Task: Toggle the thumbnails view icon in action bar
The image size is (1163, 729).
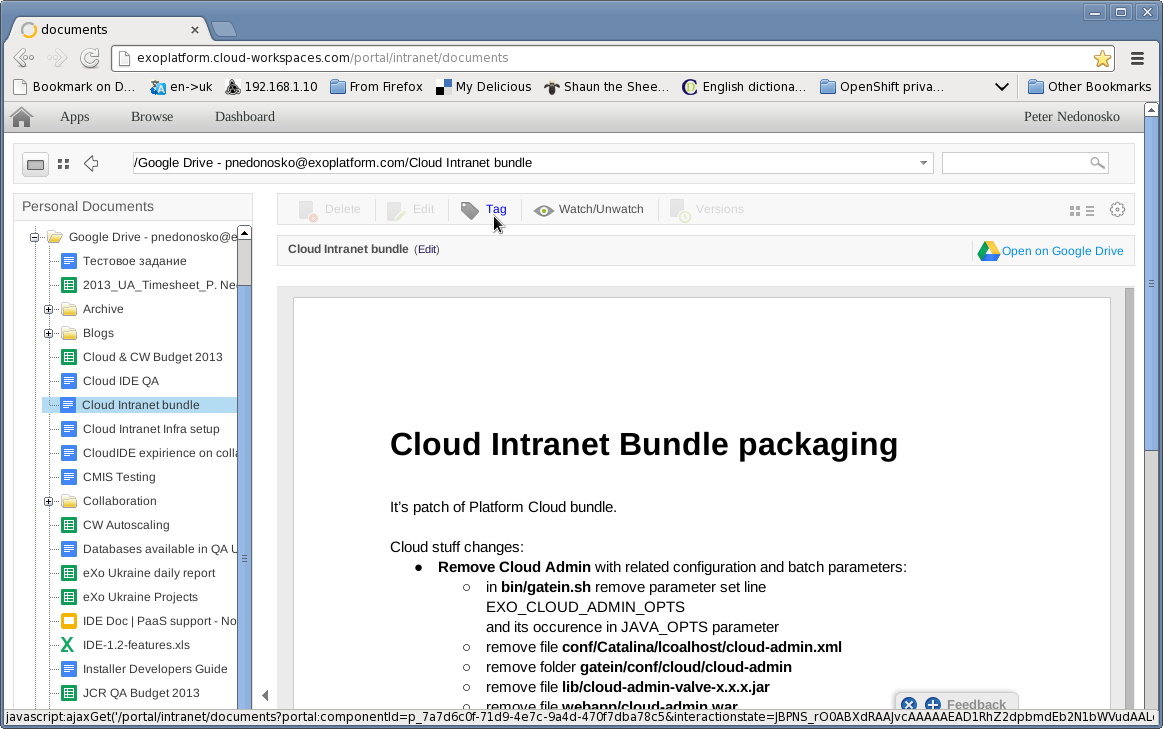Action: [x=1075, y=211]
